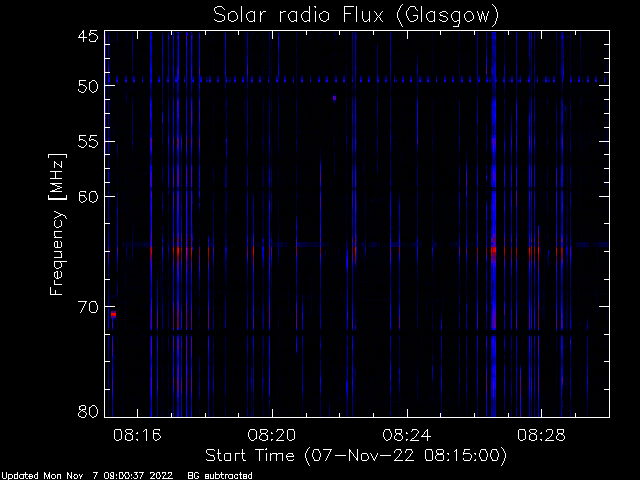Viewport: 640px width, 480px height.
Task: Click the time tick label 08:28
Action: pos(541,435)
